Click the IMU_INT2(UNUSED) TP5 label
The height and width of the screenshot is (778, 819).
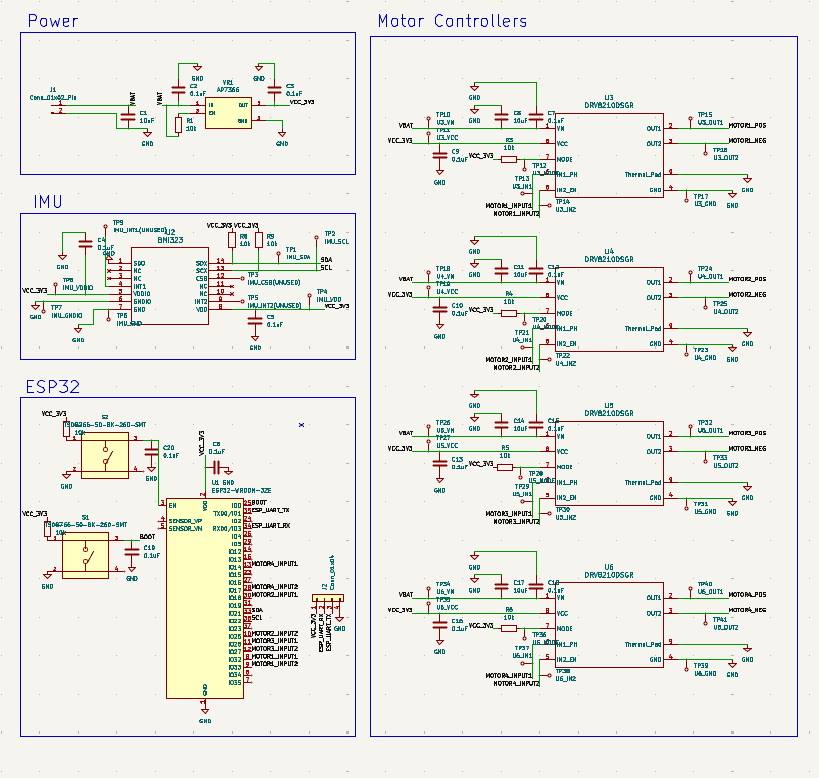tap(274, 305)
